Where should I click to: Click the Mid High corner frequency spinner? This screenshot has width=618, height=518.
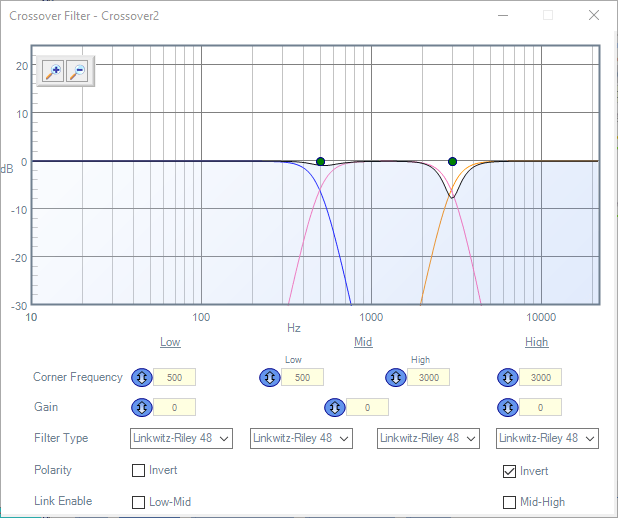(x=396, y=378)
